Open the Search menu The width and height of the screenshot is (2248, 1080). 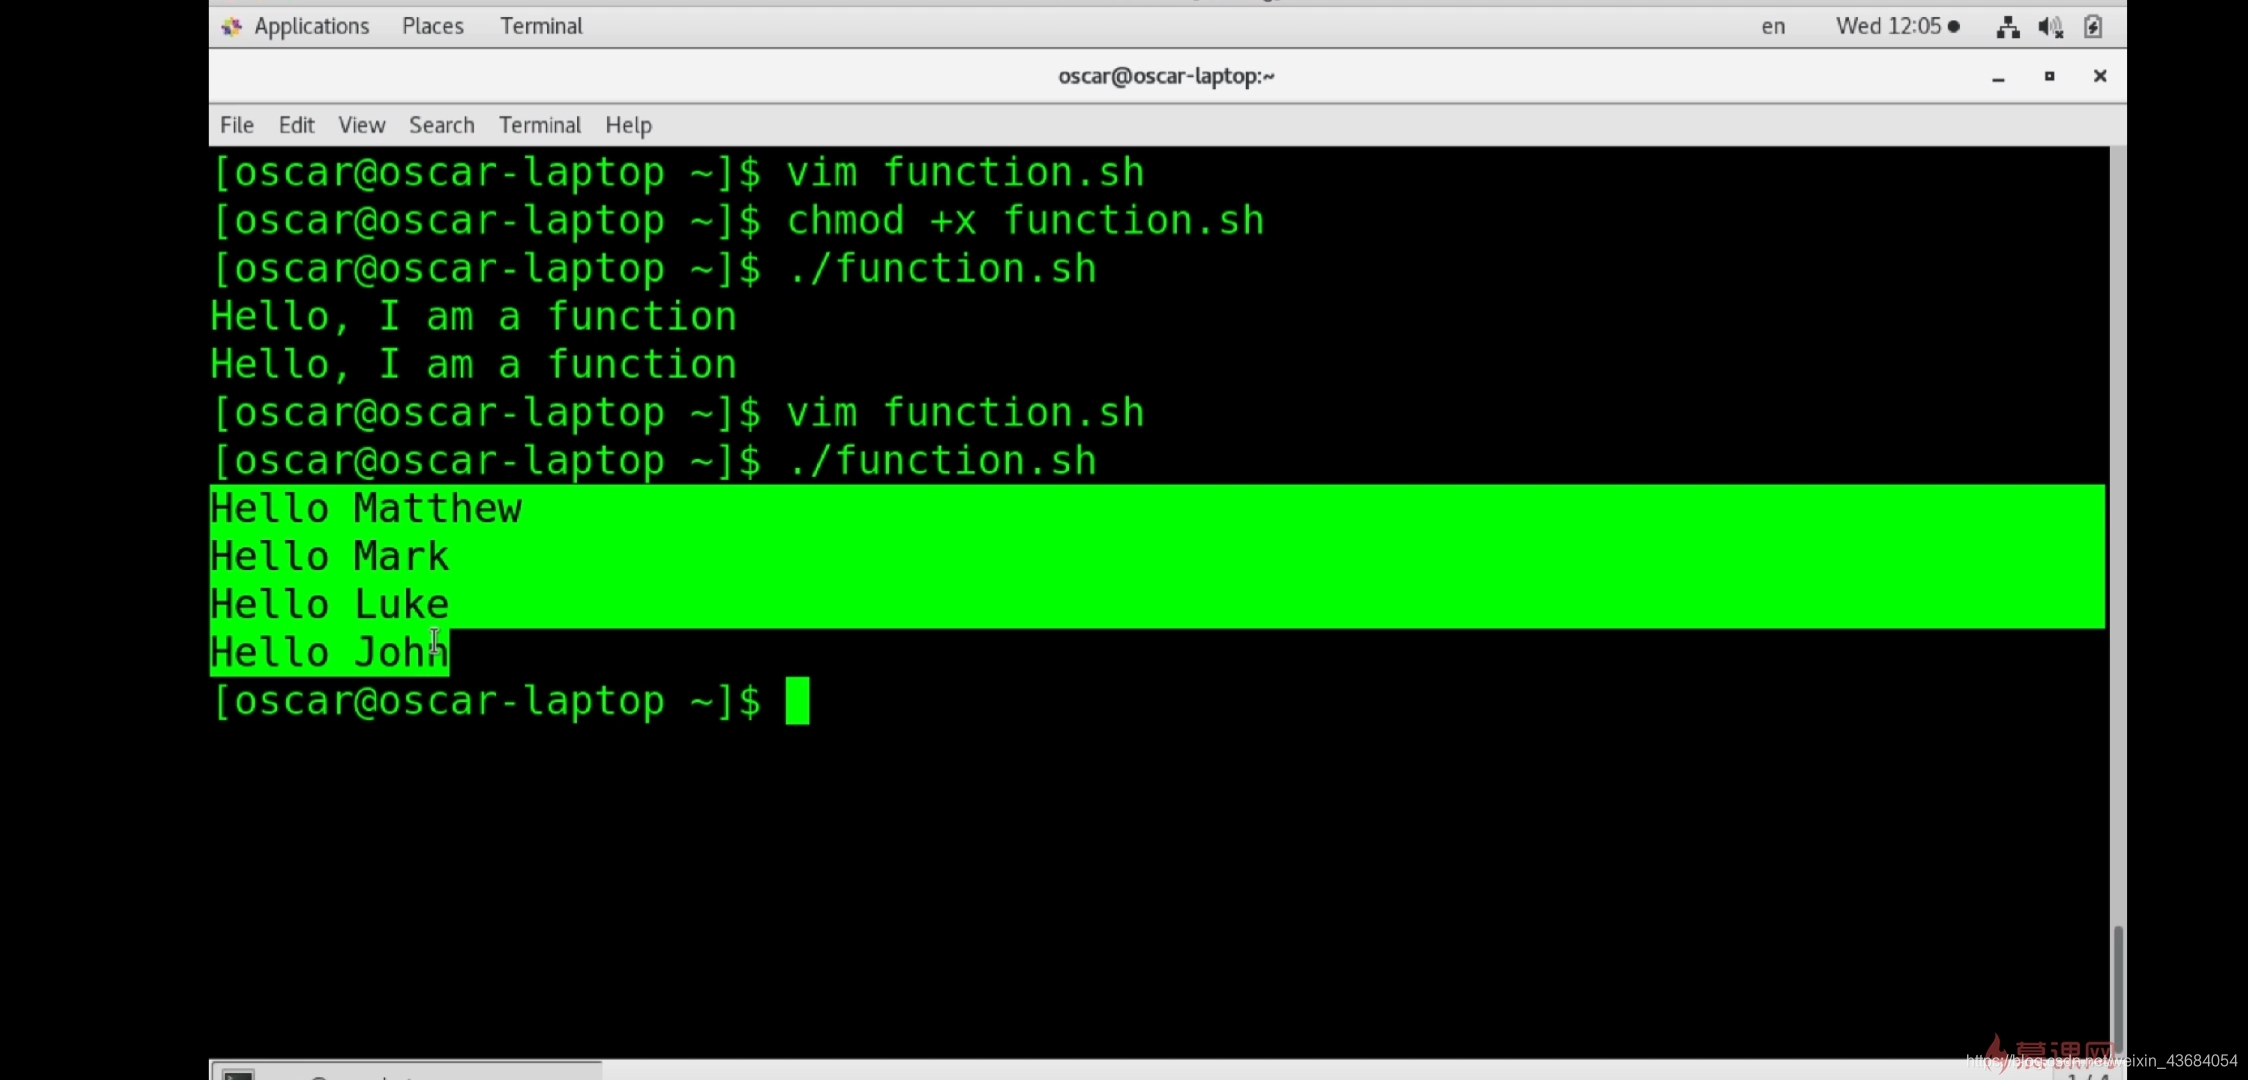point(441,125)
